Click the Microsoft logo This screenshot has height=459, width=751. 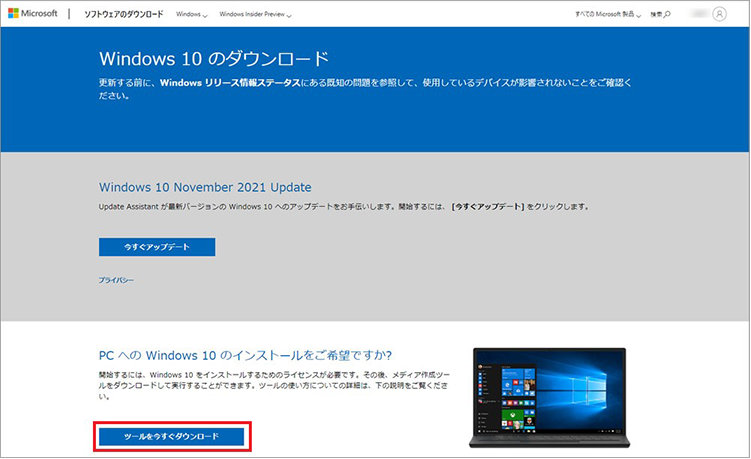pos(33,13)
